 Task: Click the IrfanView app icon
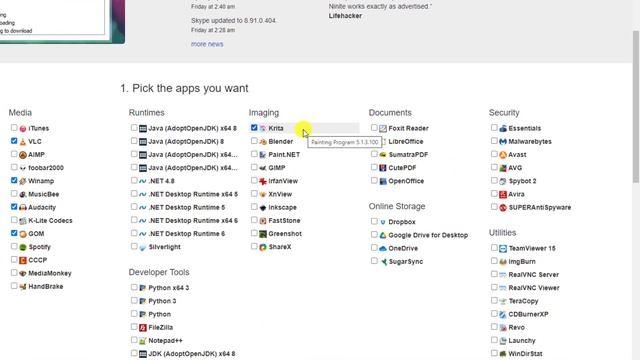pos(263,181)
